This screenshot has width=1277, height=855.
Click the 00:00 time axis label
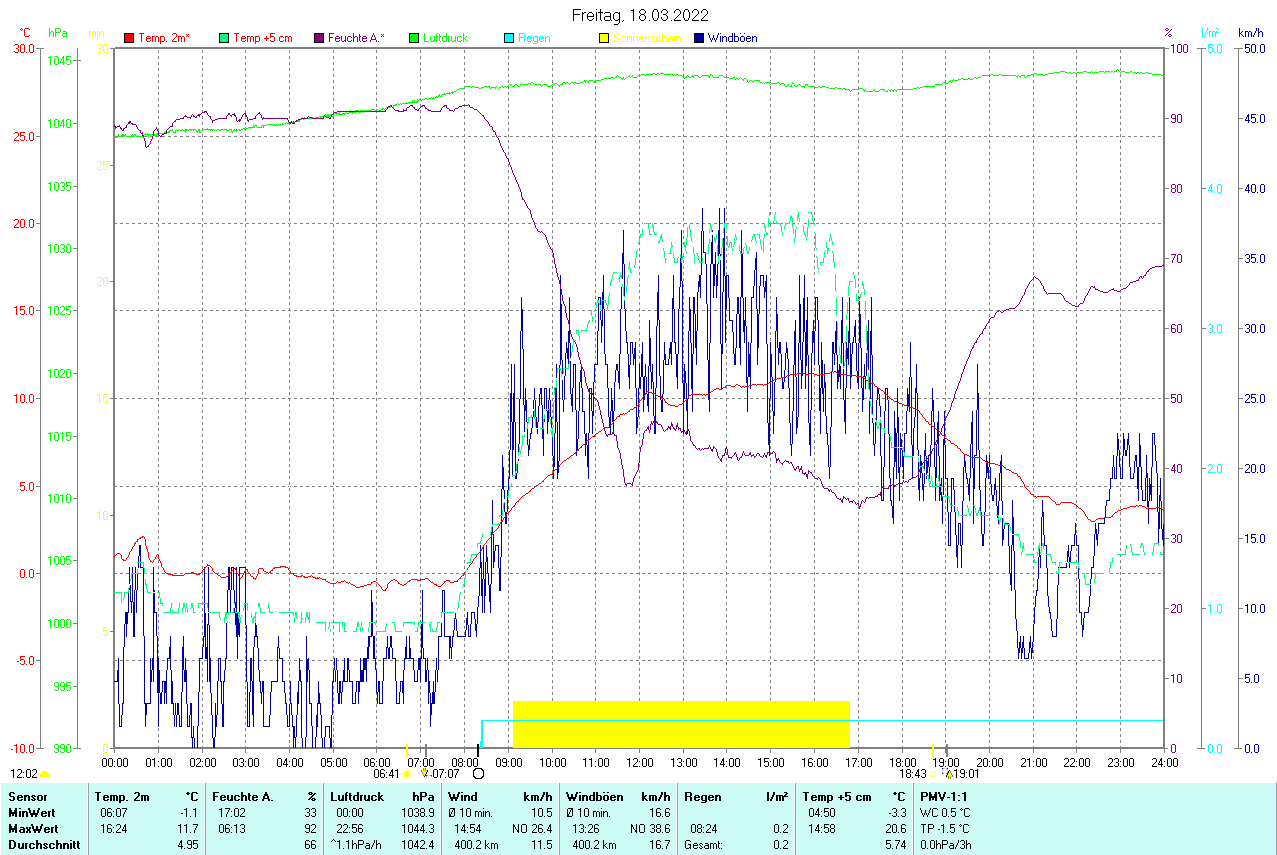[x=115, y=762]
